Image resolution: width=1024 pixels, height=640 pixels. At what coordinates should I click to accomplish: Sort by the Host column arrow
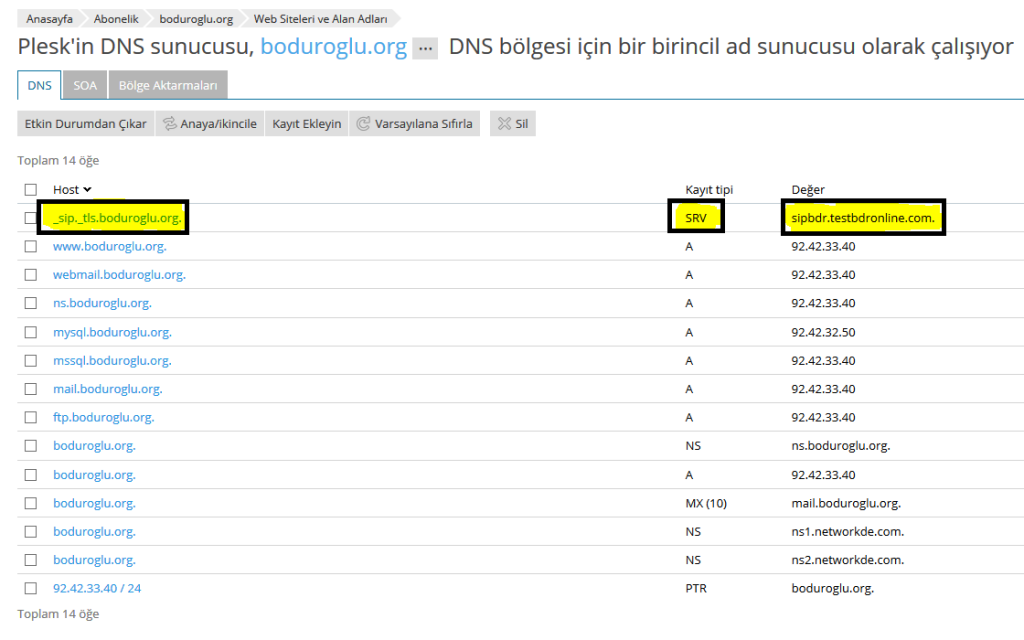pos(87,190)
